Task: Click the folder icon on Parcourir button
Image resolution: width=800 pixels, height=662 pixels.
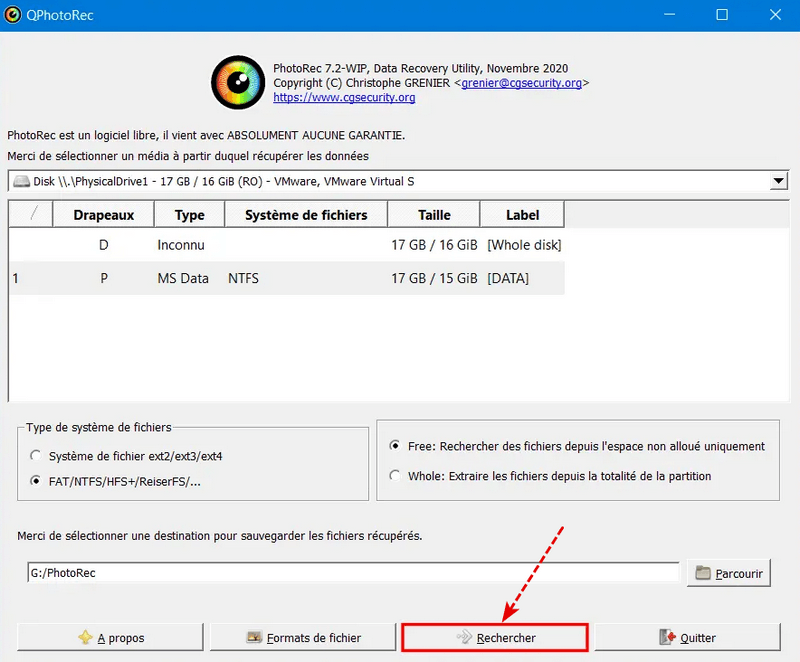Action: coord(703,573)
